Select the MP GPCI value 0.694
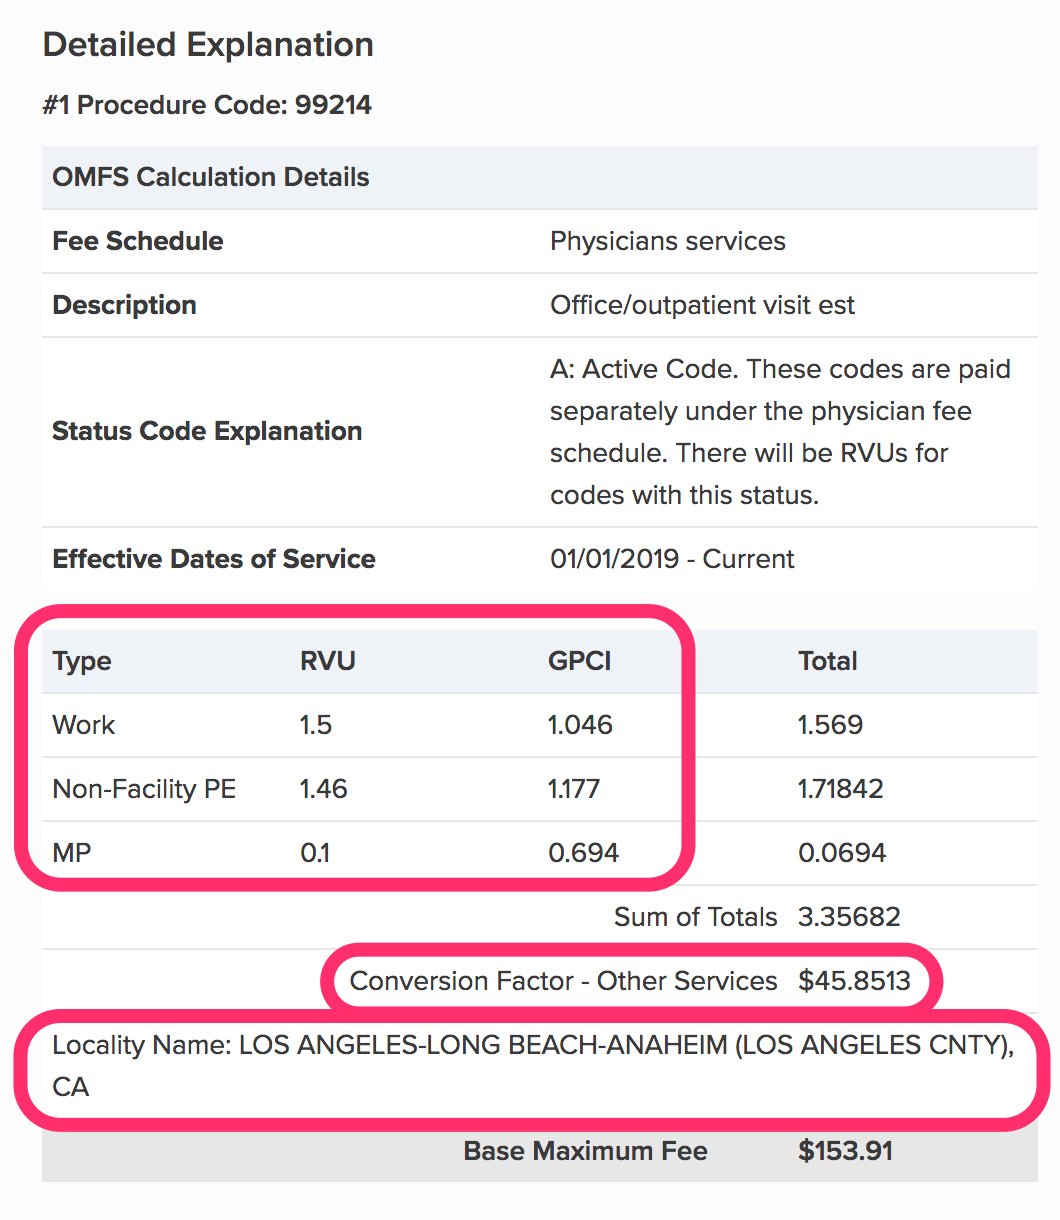1060x1220 pixels. point(584,853)
